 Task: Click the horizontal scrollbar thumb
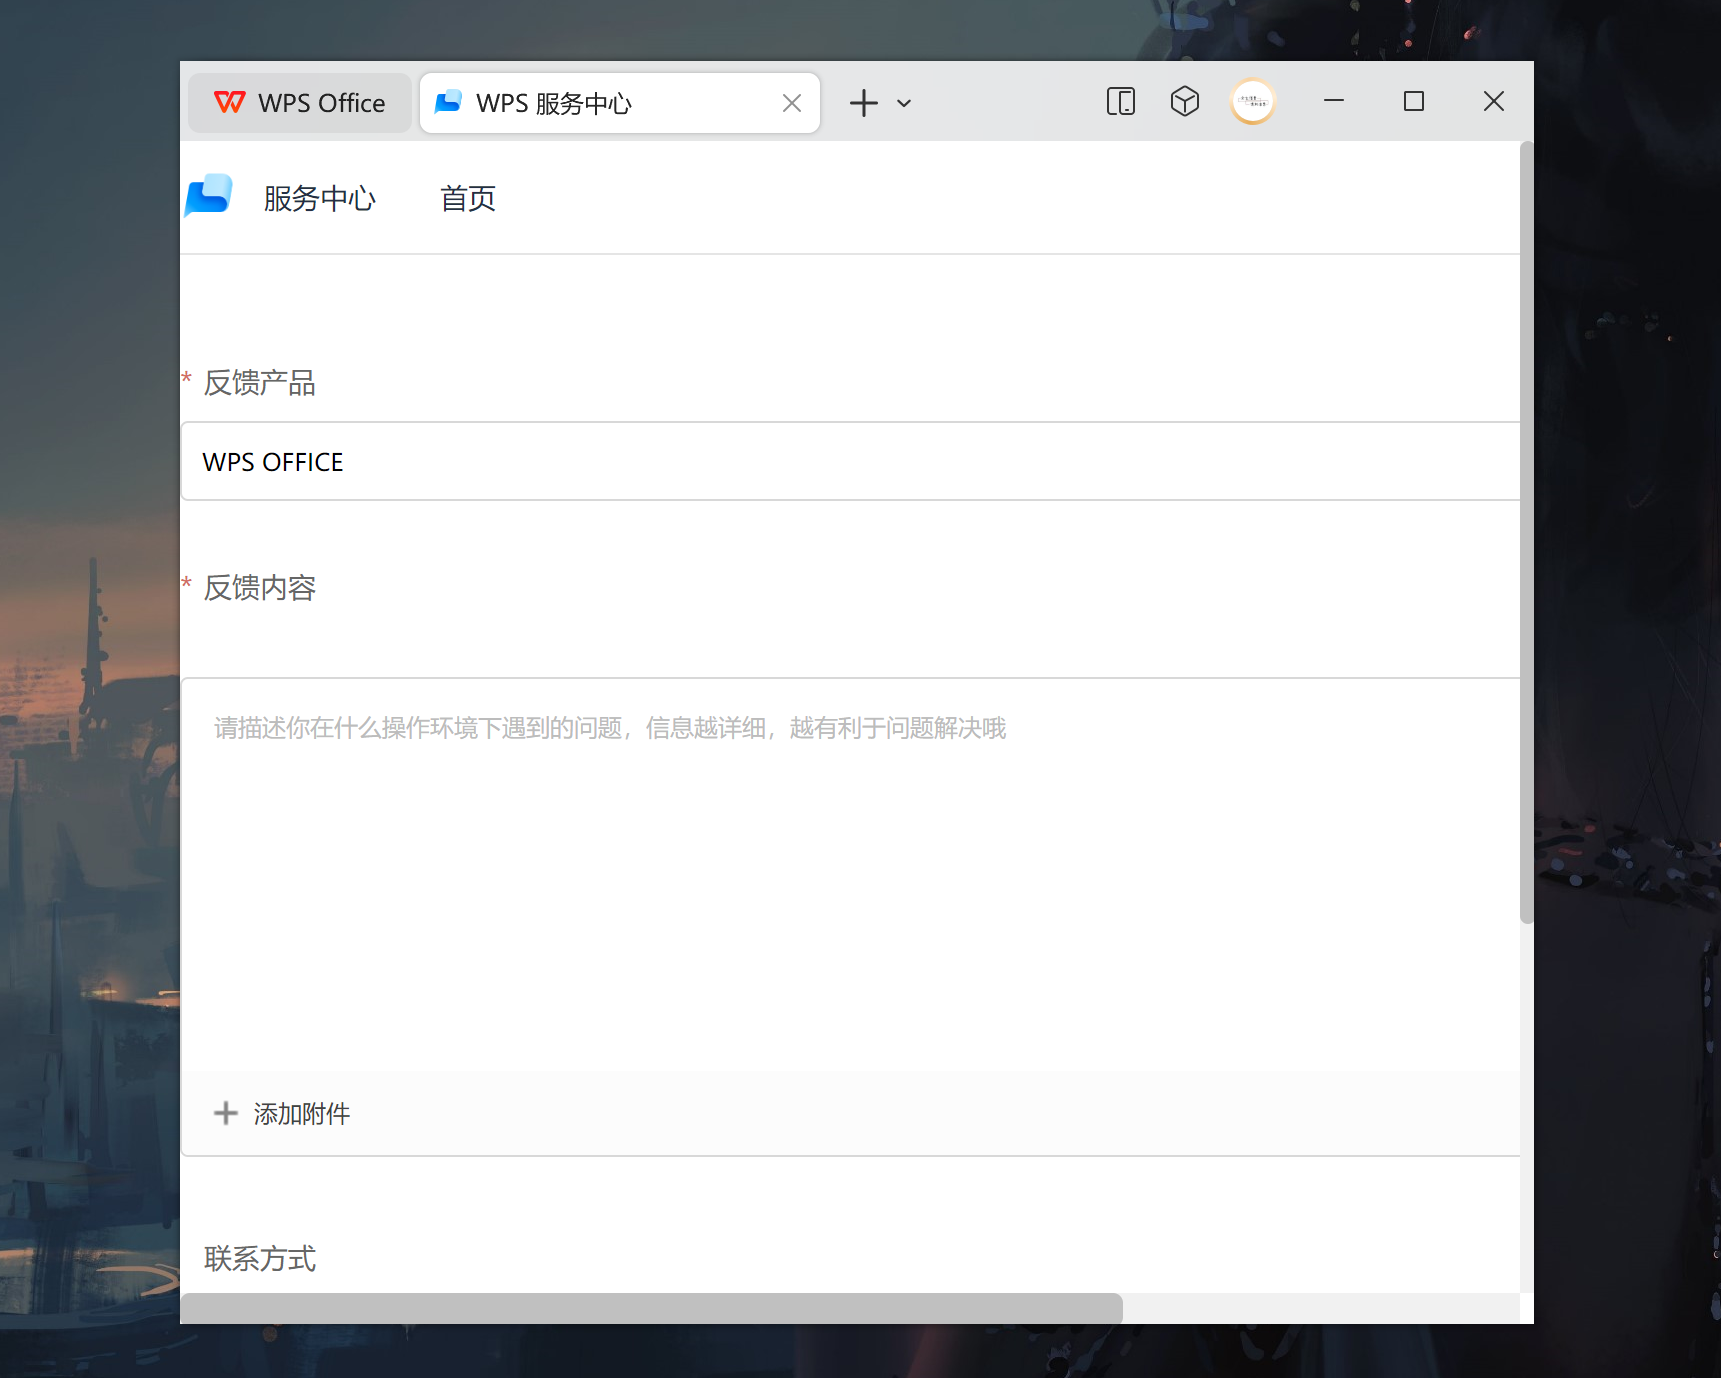(x=651, y=1308)
